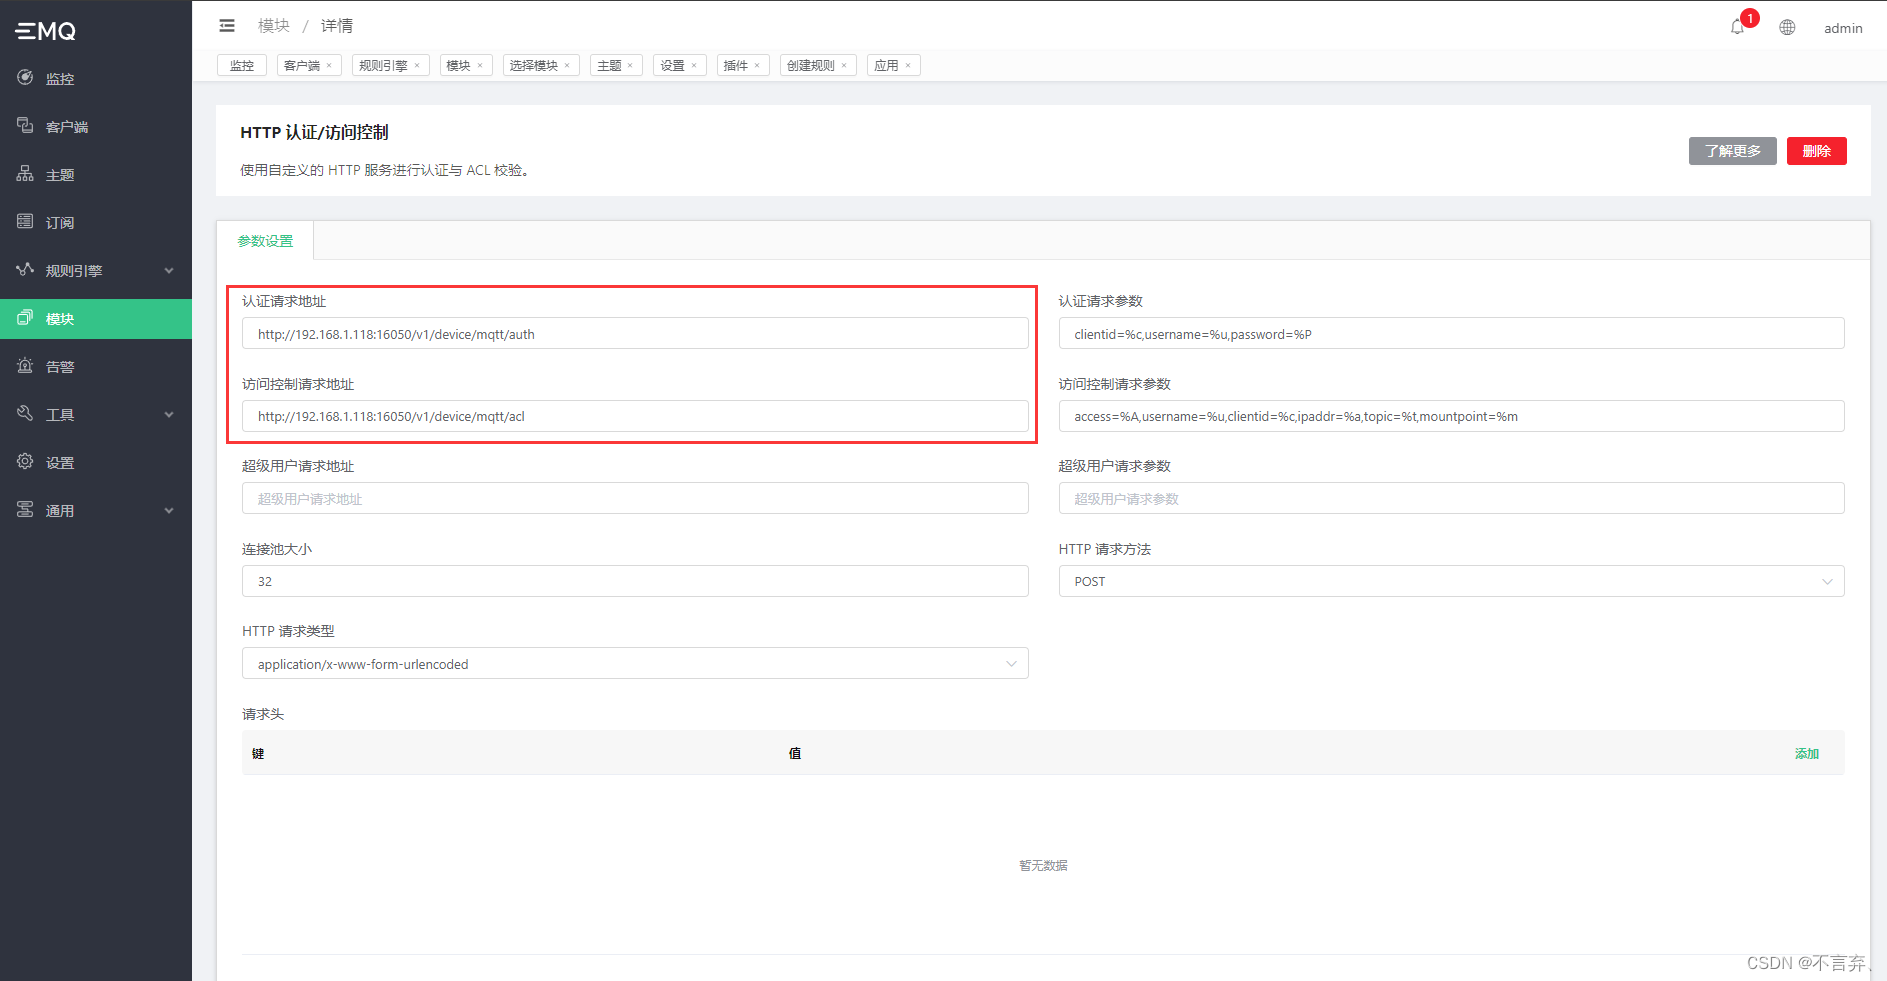Screen dimensions: 1887x981
Task: Toggle the sidebar collapse hamburger icon
Action: tap(227, 26)
